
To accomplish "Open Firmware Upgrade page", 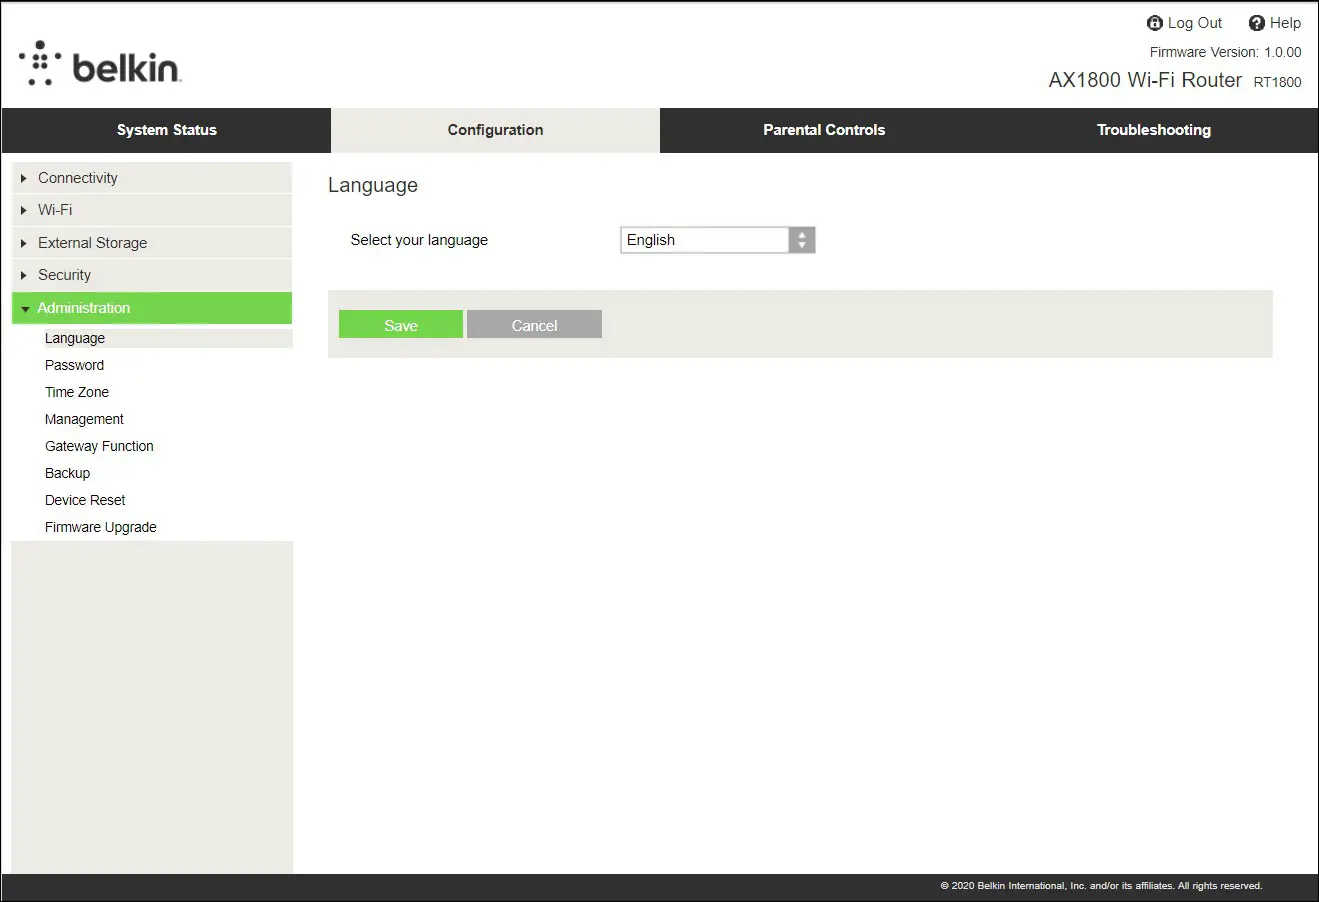I will [x=101, y=527].
